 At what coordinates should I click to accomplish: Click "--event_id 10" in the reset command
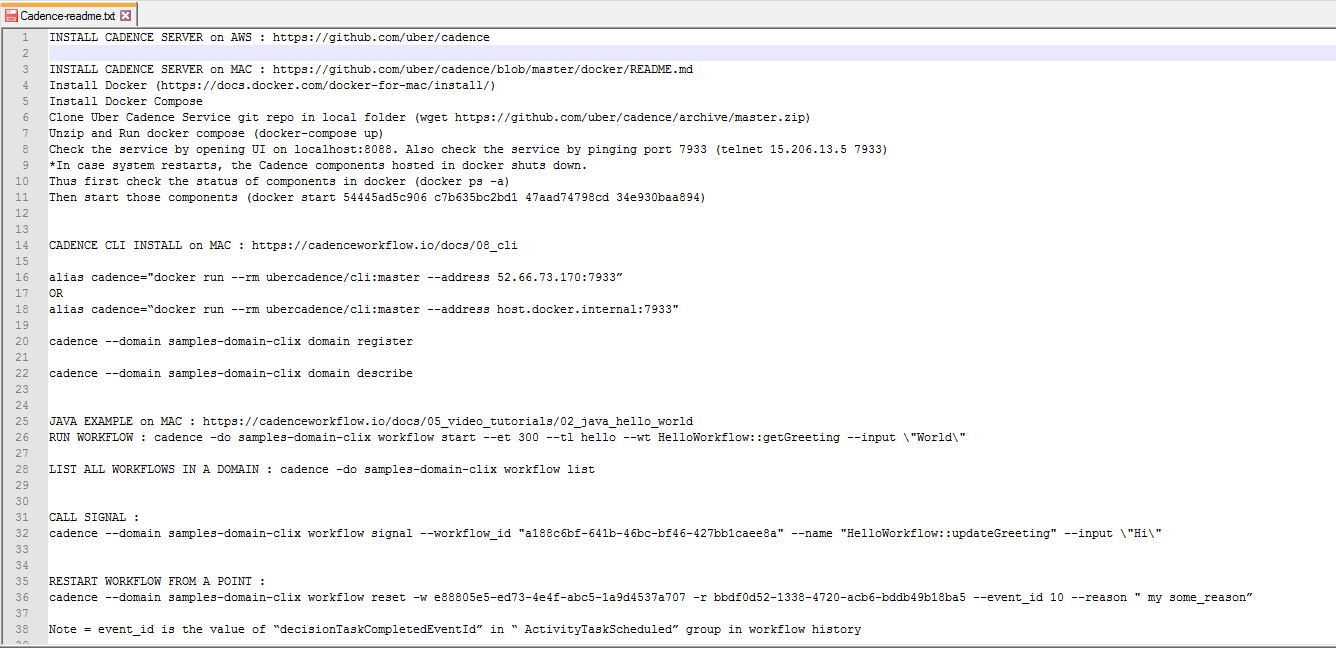click(x=1018, y=597)
